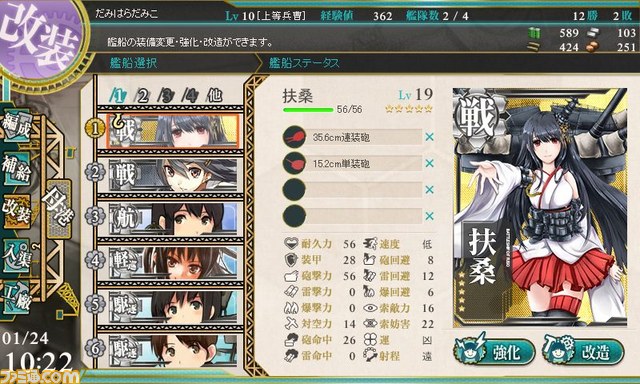
Task: Switch to fleet tab 3
Action: pyautogui.click(x=166, y=96)
